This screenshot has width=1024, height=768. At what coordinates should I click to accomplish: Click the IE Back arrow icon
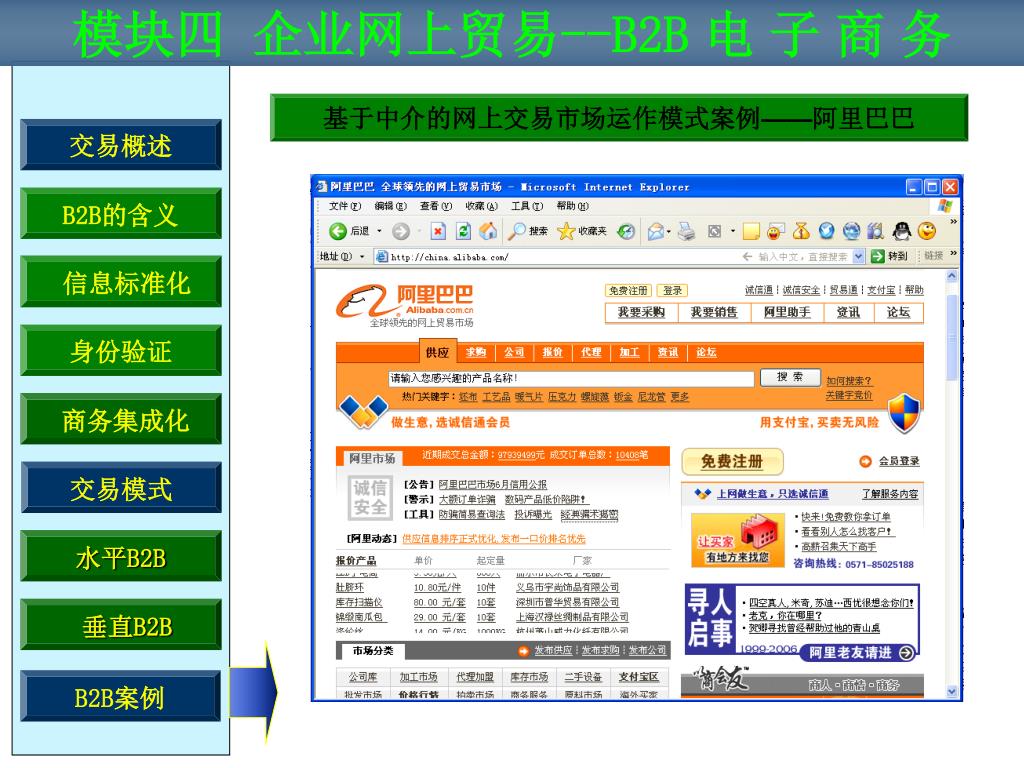pyautogui.click(x=338, y=231)
